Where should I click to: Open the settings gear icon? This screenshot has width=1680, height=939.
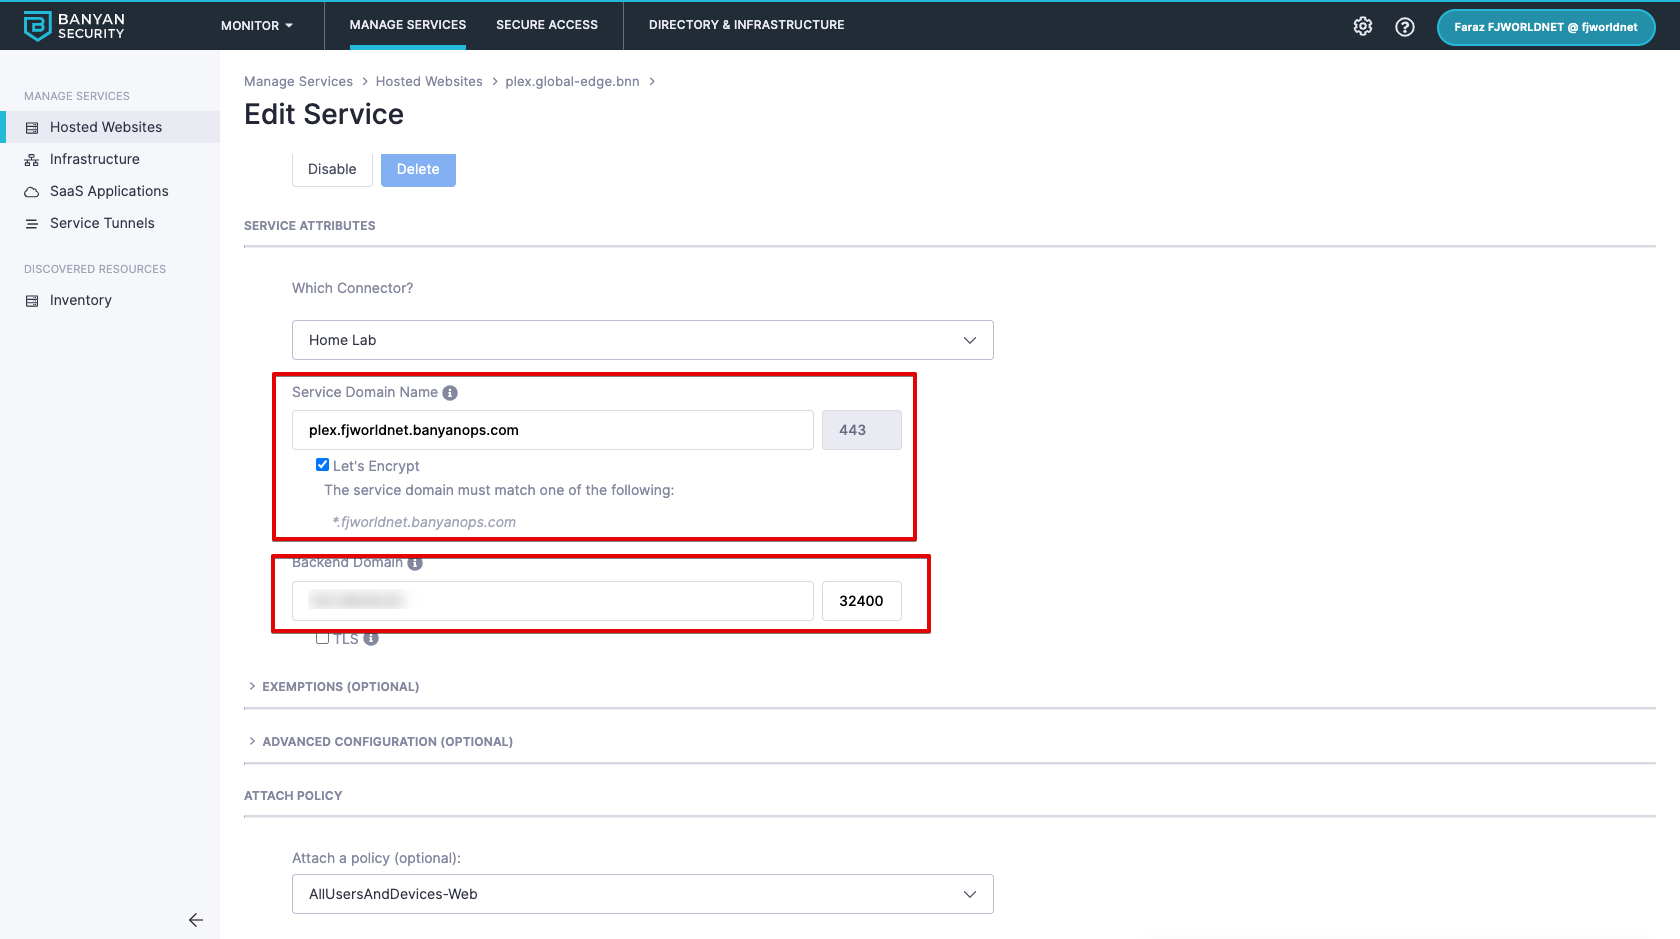1363,26
